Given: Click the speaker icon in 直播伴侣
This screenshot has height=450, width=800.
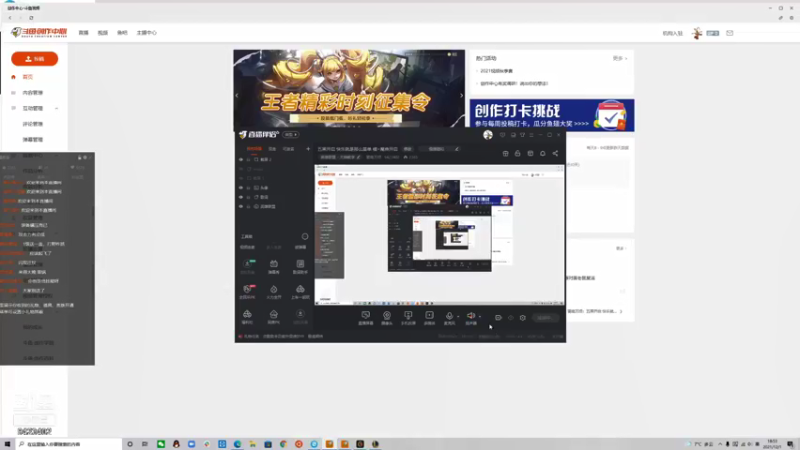Looking at the screenshot, I should pos(470,316).
